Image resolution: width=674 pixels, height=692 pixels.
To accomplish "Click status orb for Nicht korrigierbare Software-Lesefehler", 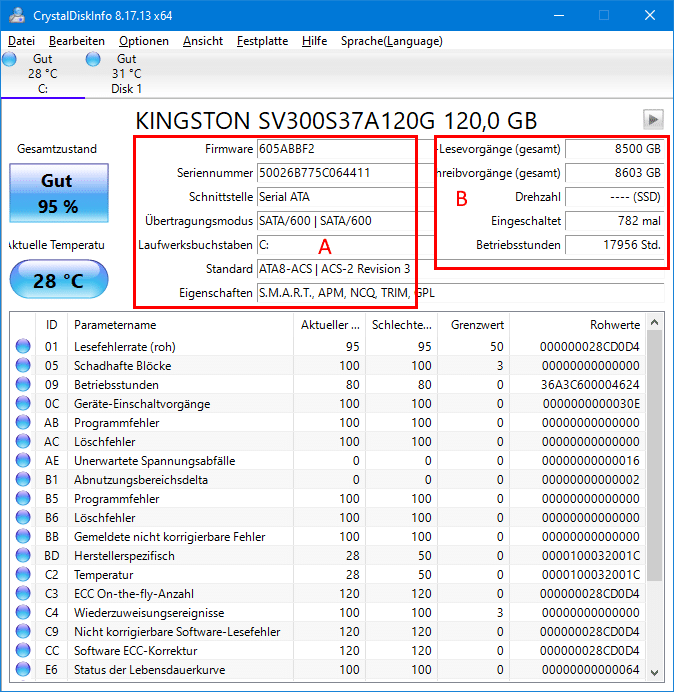I will [x=23, y=631].
